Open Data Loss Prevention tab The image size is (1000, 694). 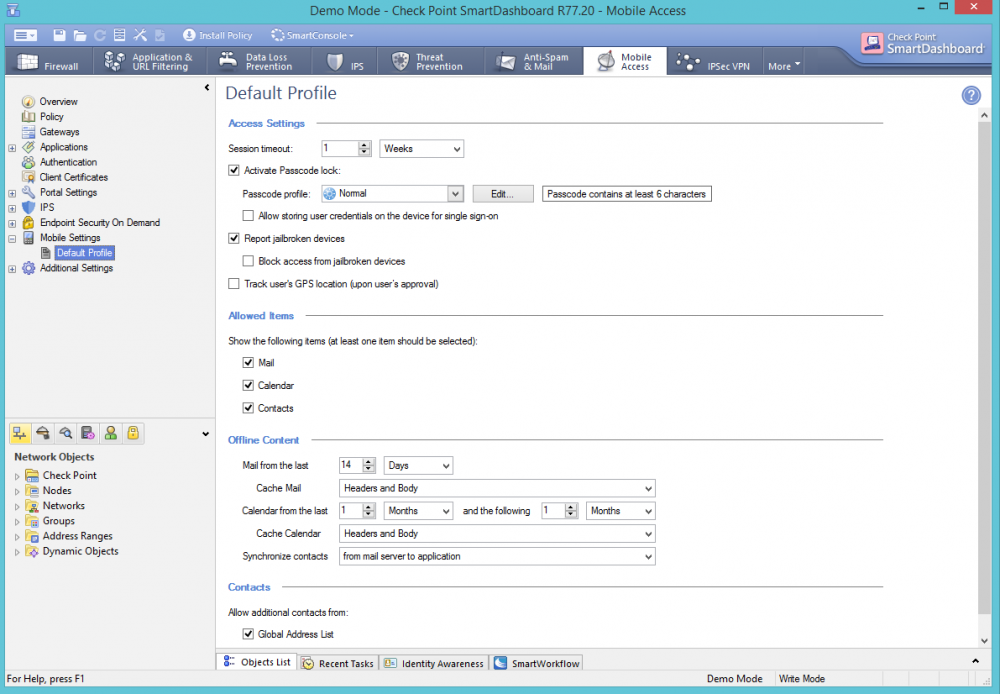pos(258,61)
